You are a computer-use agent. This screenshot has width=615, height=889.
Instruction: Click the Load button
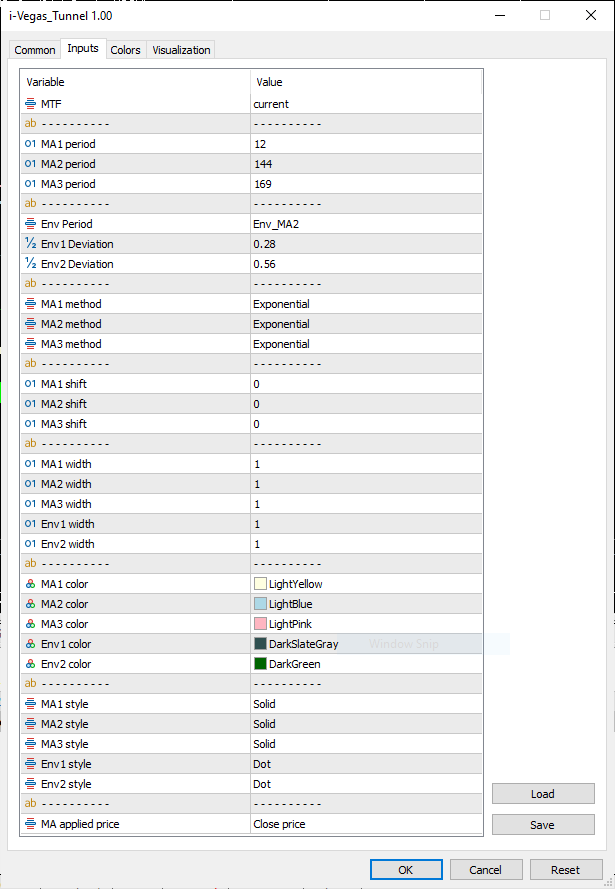542,794
